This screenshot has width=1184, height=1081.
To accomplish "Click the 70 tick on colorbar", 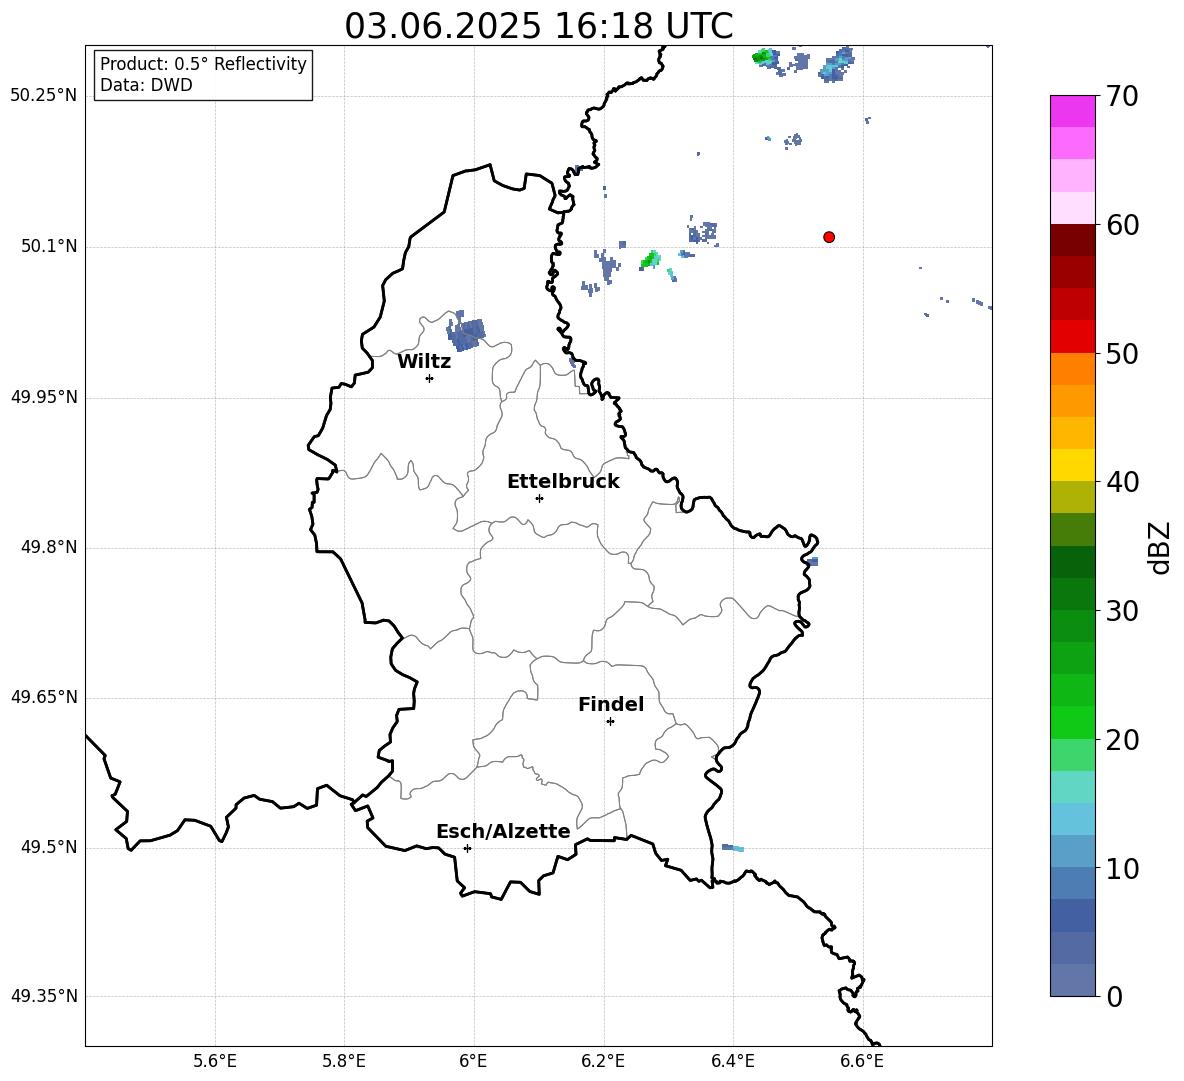I will [x=1122, y=96].
